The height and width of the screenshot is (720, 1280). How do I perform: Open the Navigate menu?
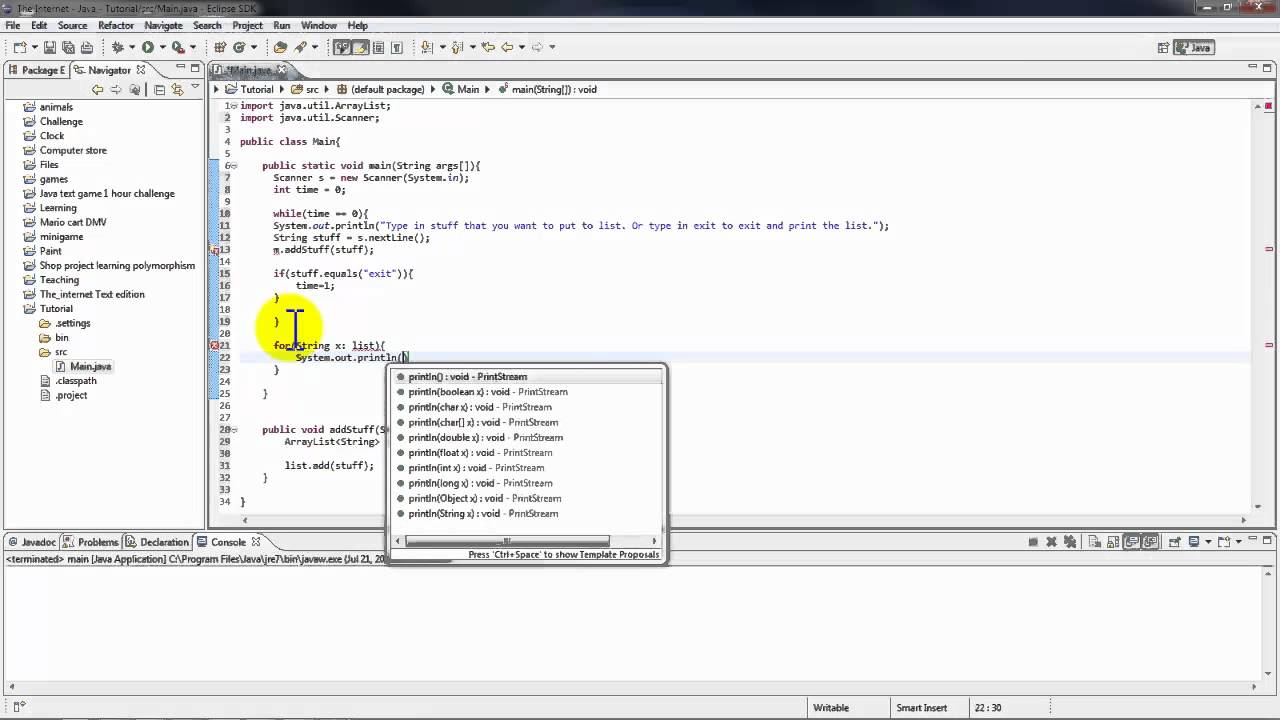163,25
